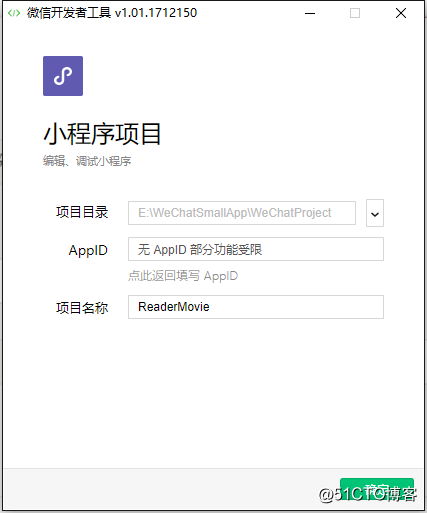Click the project directory path field
The height and width of the screenshot is (513, 427).
click(x=242, y=213)
